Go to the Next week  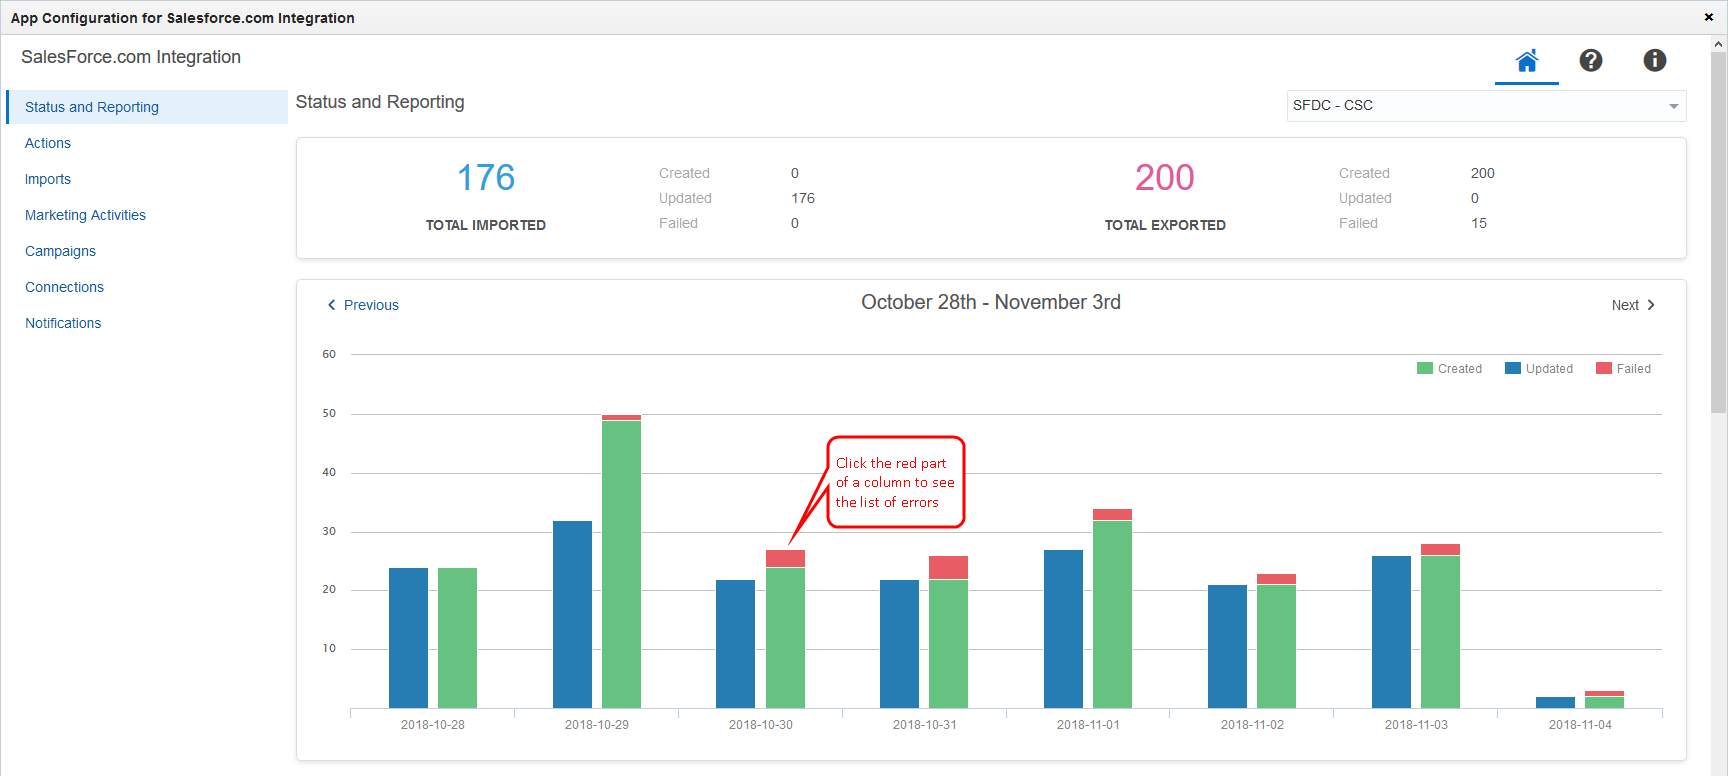[1633, 305]
